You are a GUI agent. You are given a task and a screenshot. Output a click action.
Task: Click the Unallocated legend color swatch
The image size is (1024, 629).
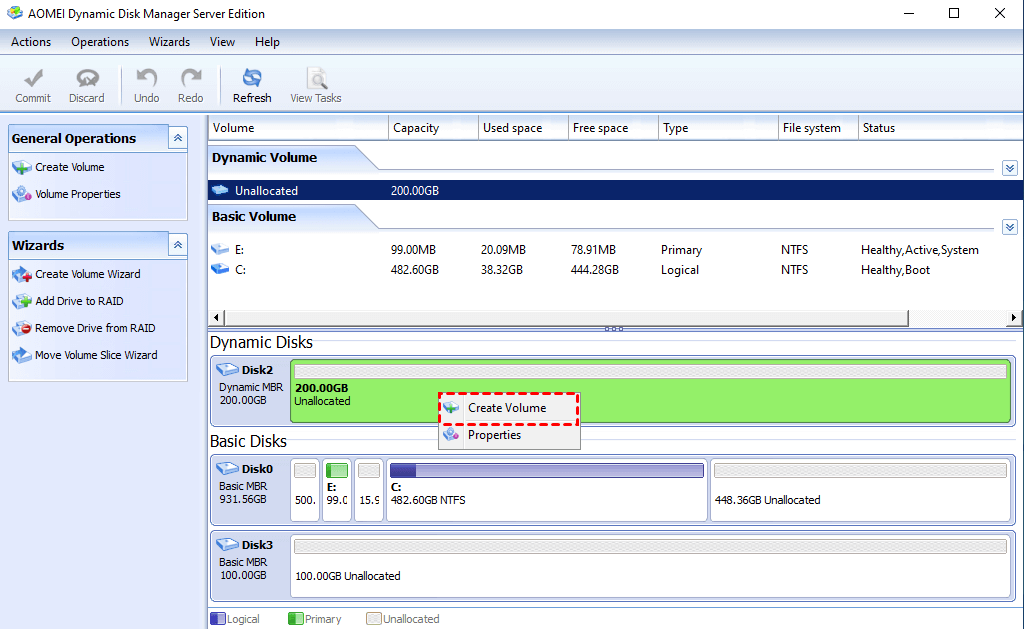point(374,619)
